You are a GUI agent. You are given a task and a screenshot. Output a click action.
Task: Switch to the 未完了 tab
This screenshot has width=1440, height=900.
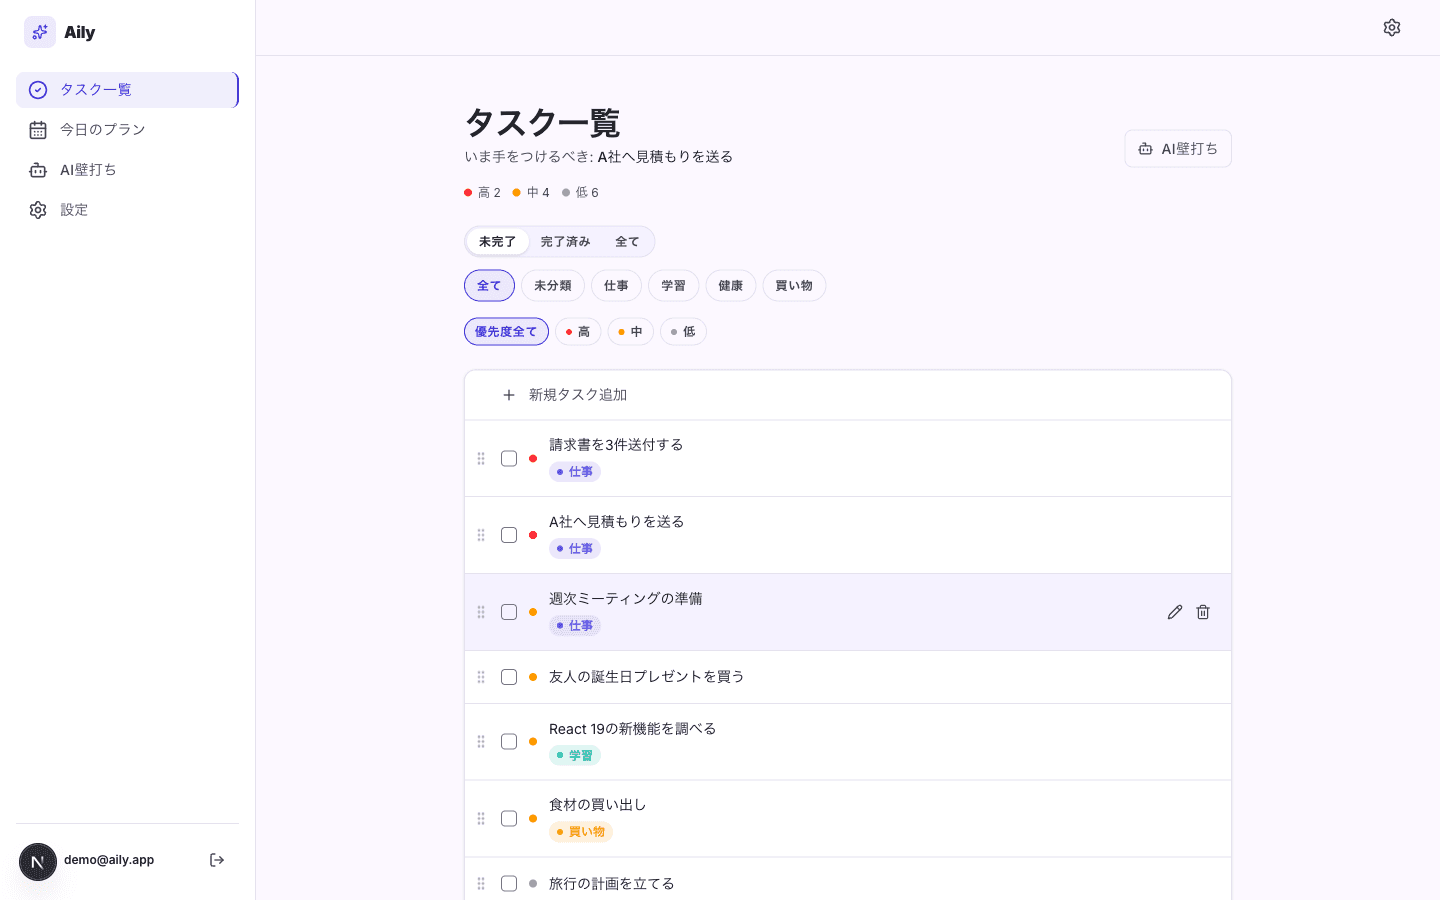tap(497, 242)
